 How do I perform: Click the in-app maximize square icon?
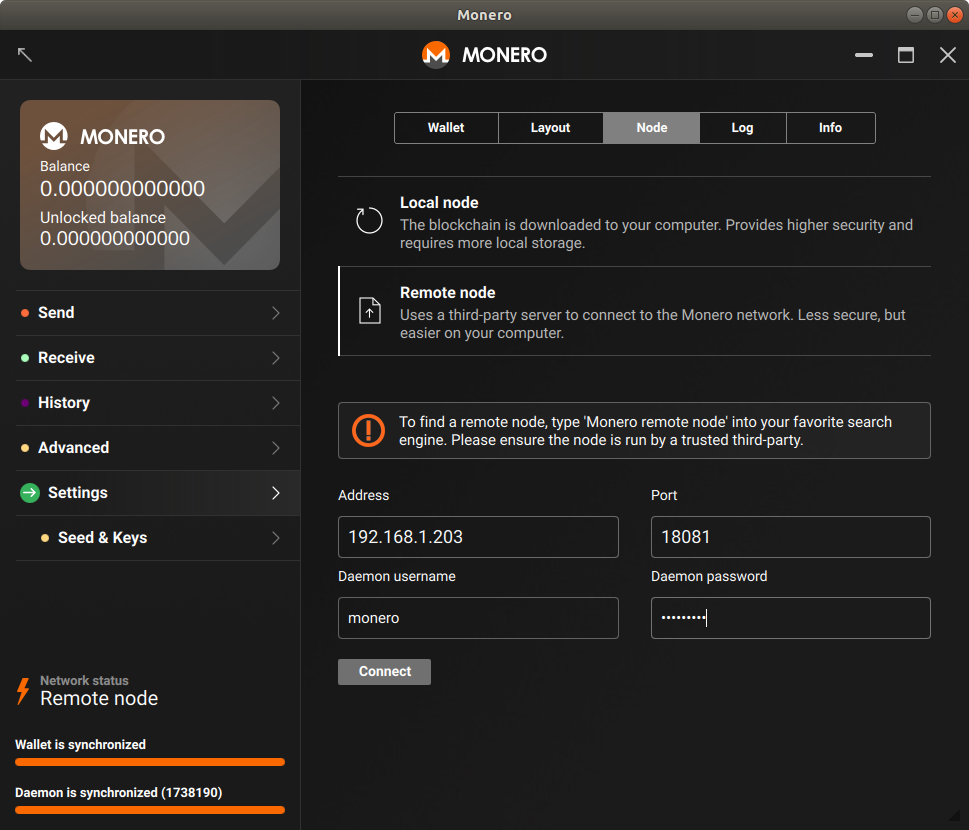(x=906, y=55)
